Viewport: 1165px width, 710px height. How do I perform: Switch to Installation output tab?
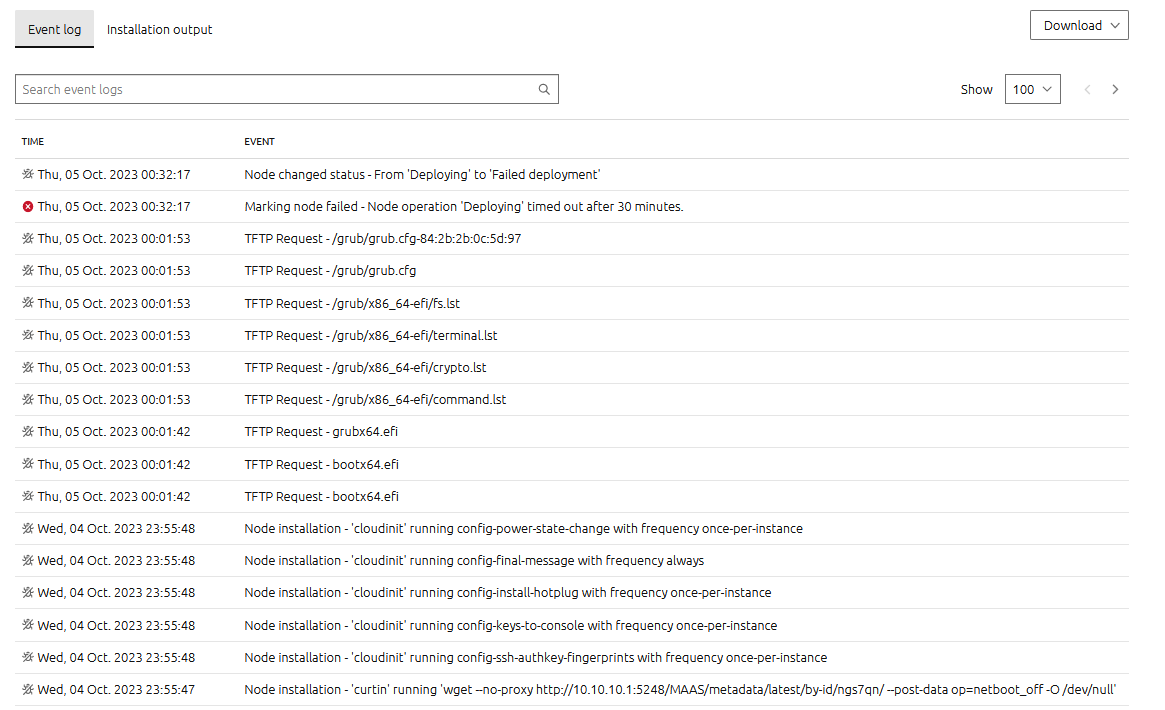coord(160,30)
